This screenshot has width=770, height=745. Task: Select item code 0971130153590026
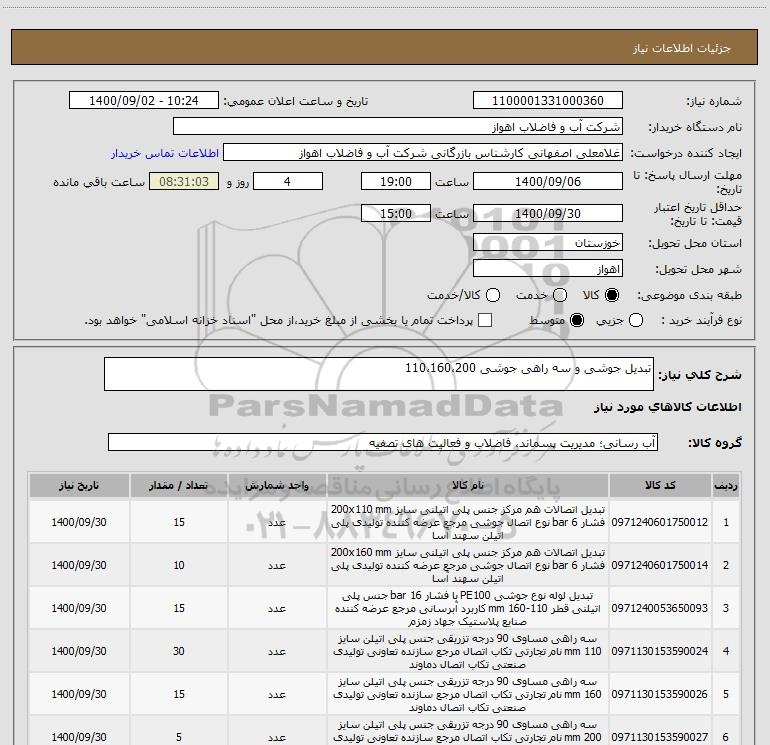[x=660, y=694]
